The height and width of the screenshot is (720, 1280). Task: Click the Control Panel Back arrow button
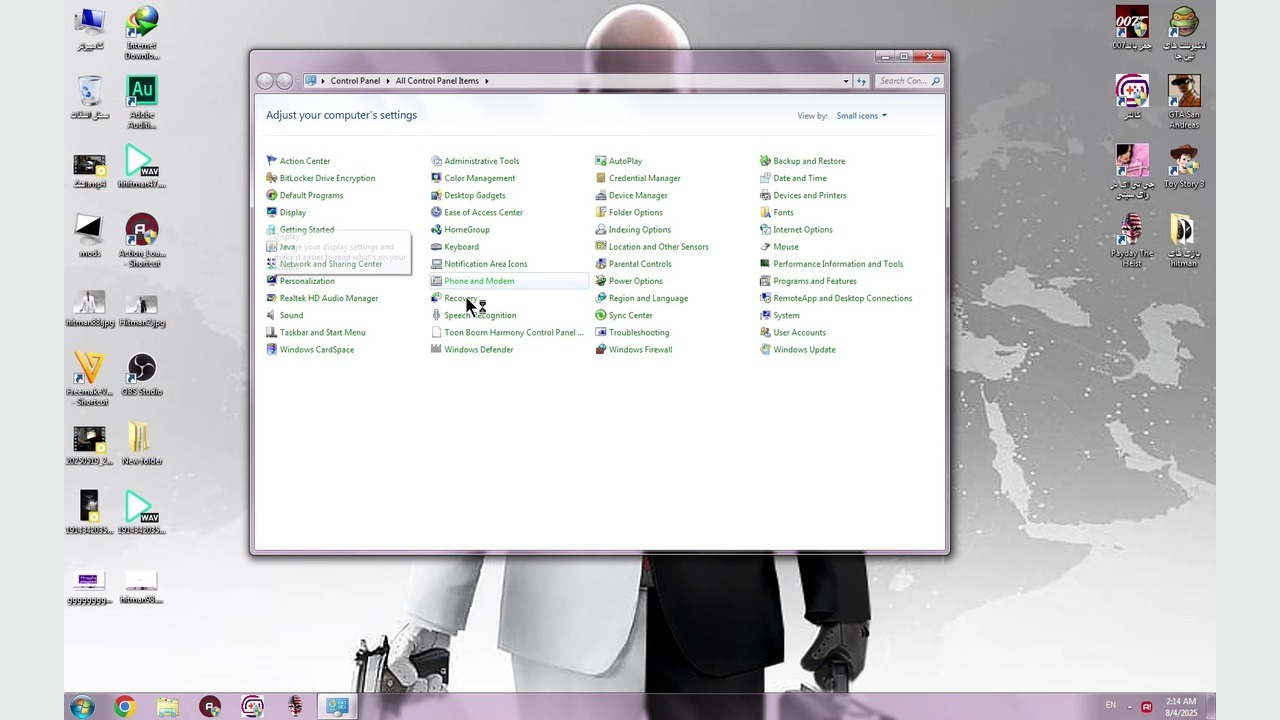click(265, 81)
